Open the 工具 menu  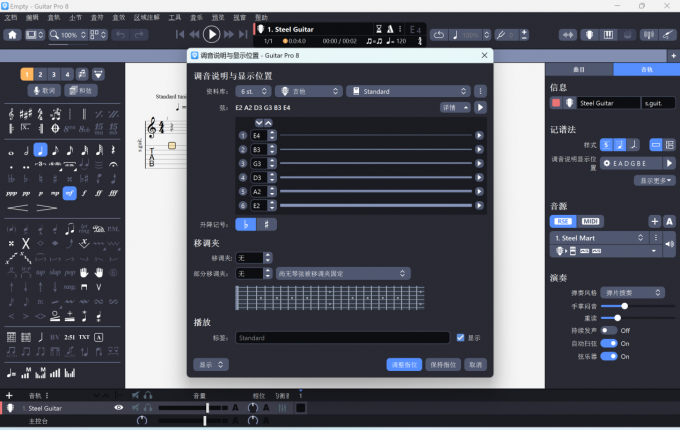(175, 17)
